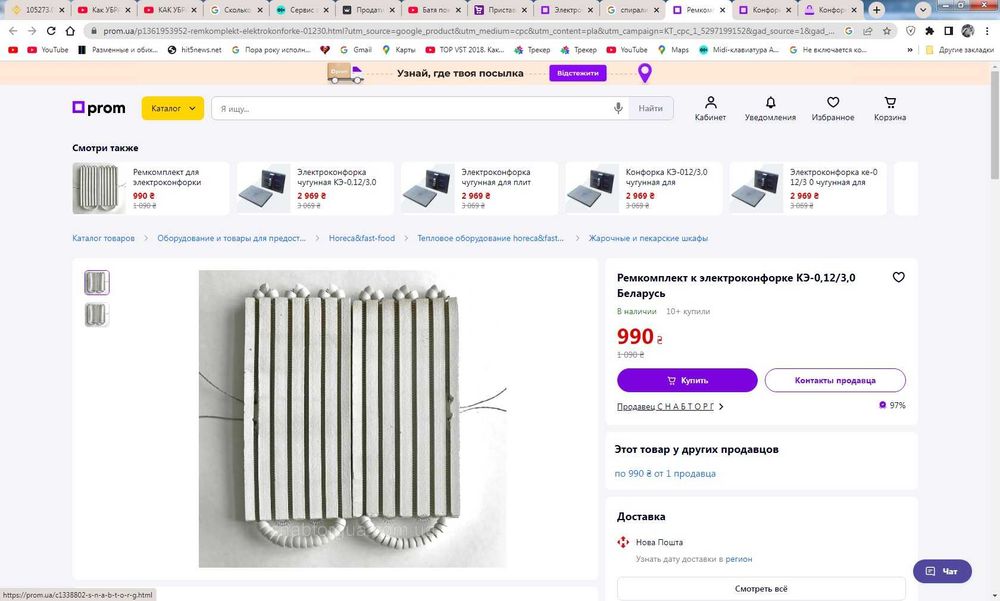The height and width of the screenshot is (601, 1000).
Task: Open the Кабинет account icon
Action: 710,108
